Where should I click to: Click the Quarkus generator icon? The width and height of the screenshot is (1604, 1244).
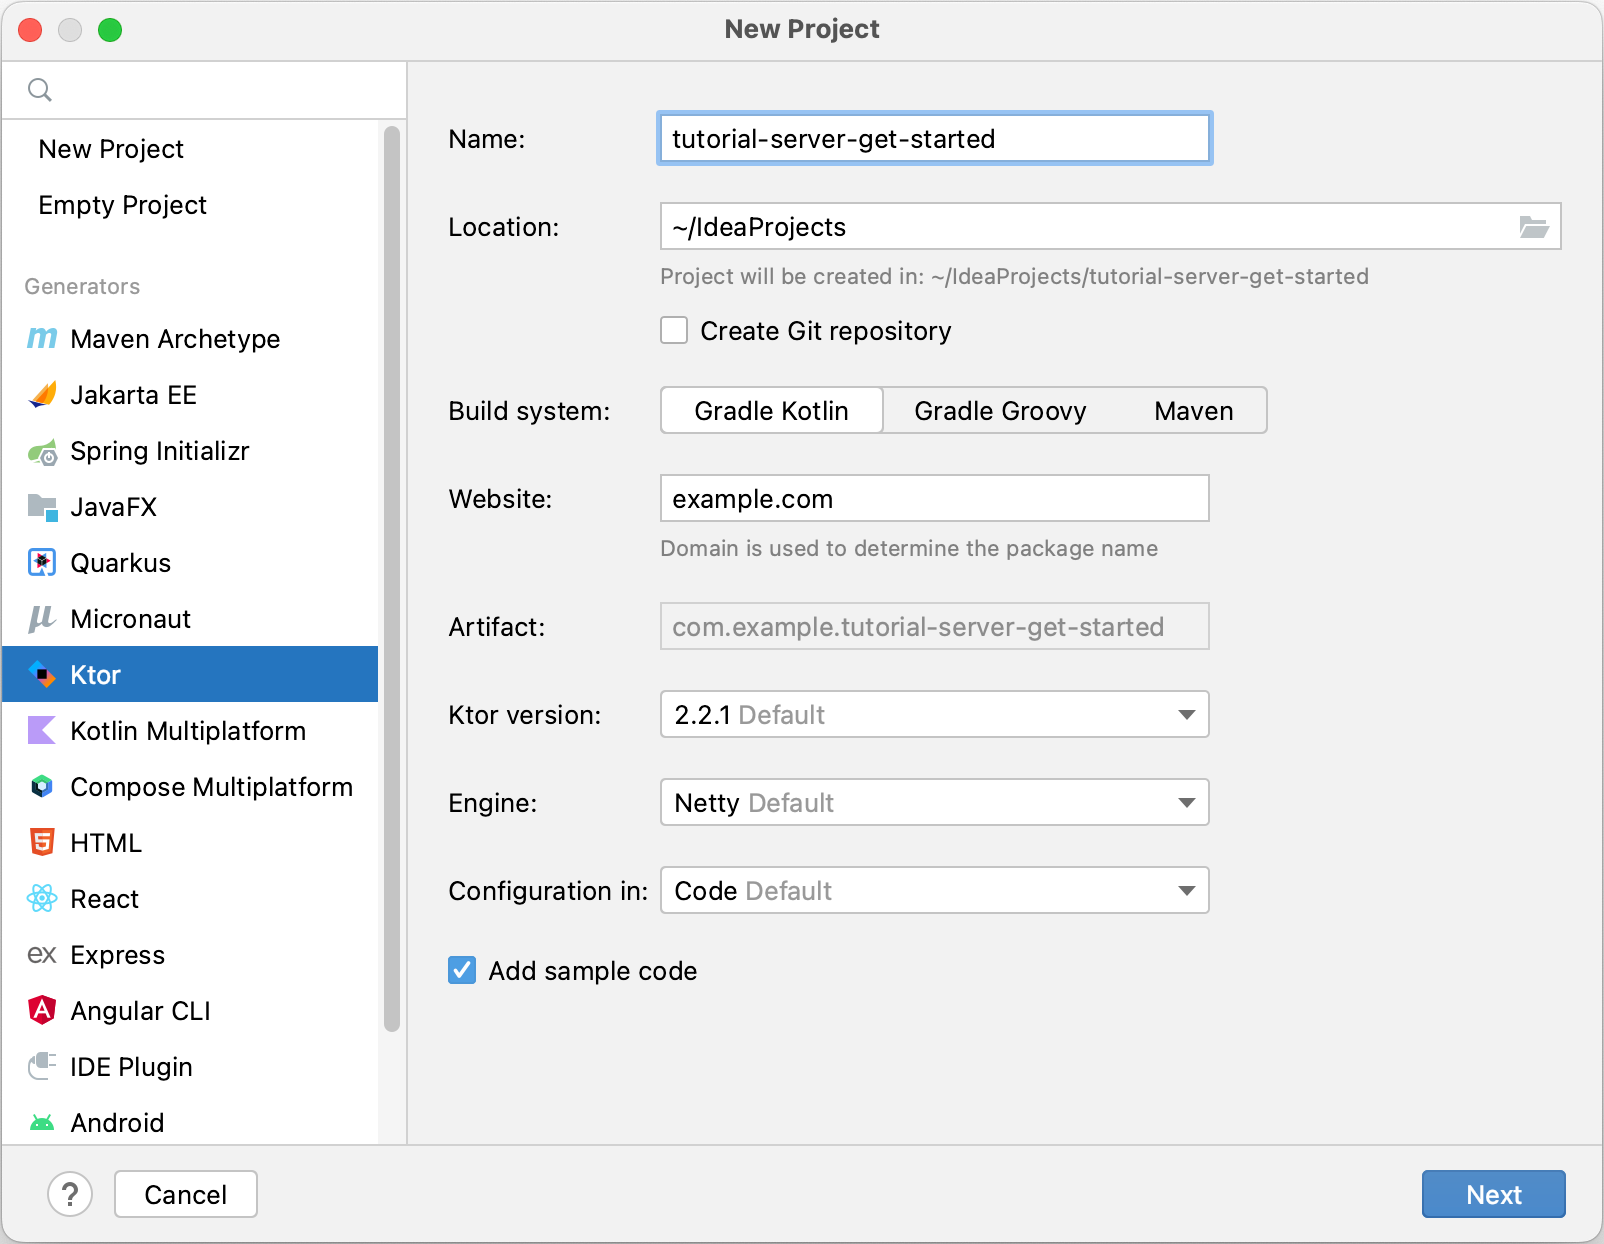[x=42, y=563]
